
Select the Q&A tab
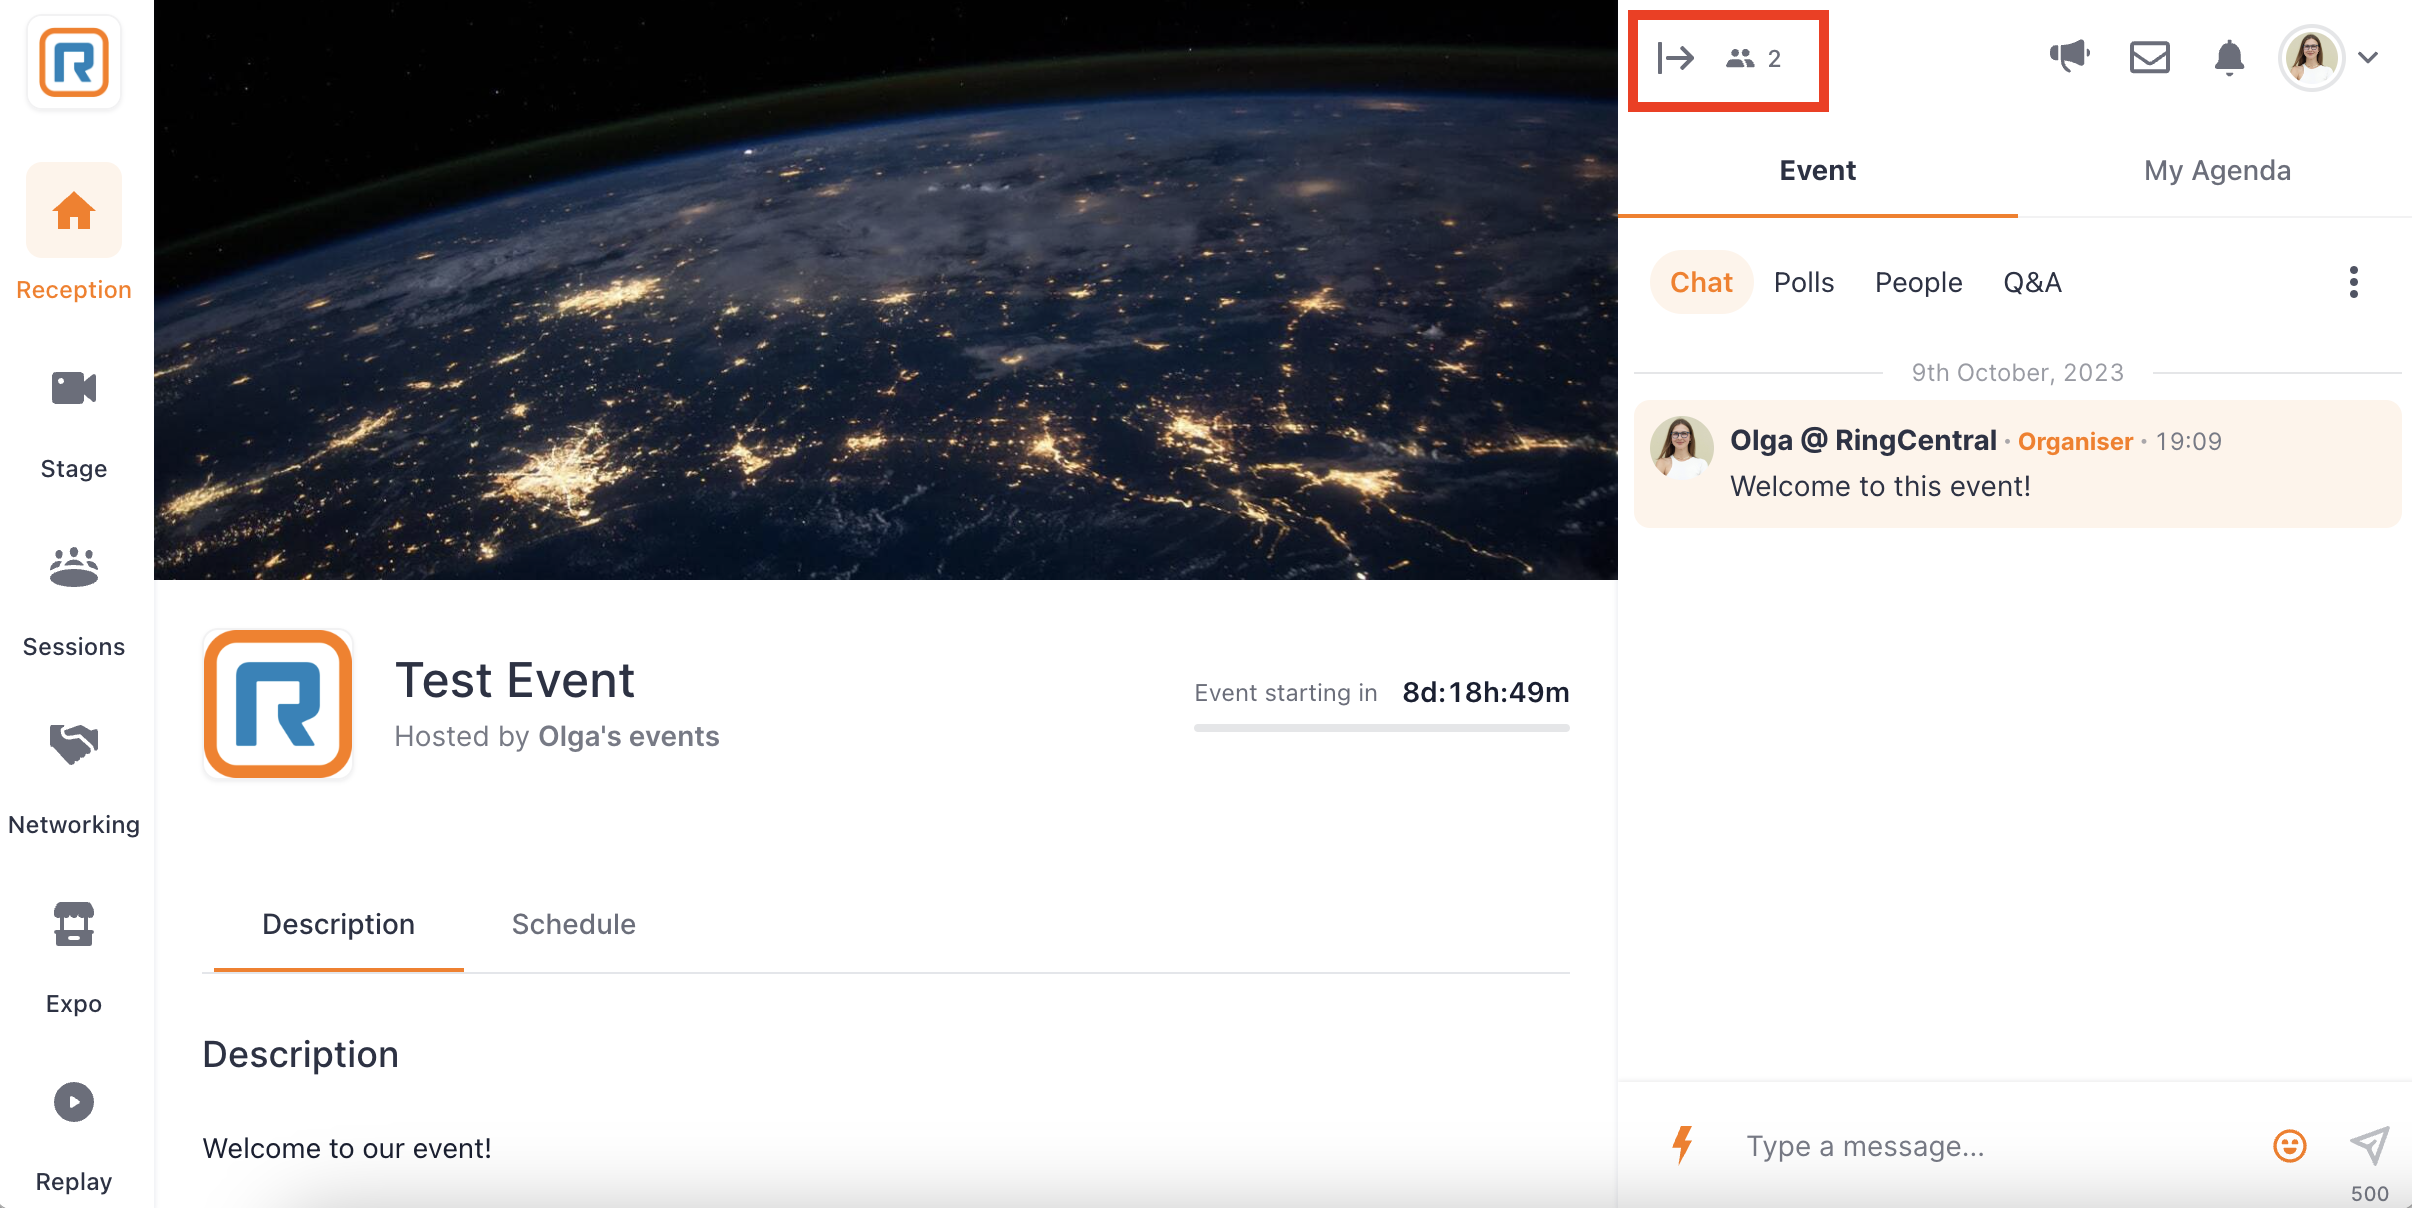(2032, 282)
